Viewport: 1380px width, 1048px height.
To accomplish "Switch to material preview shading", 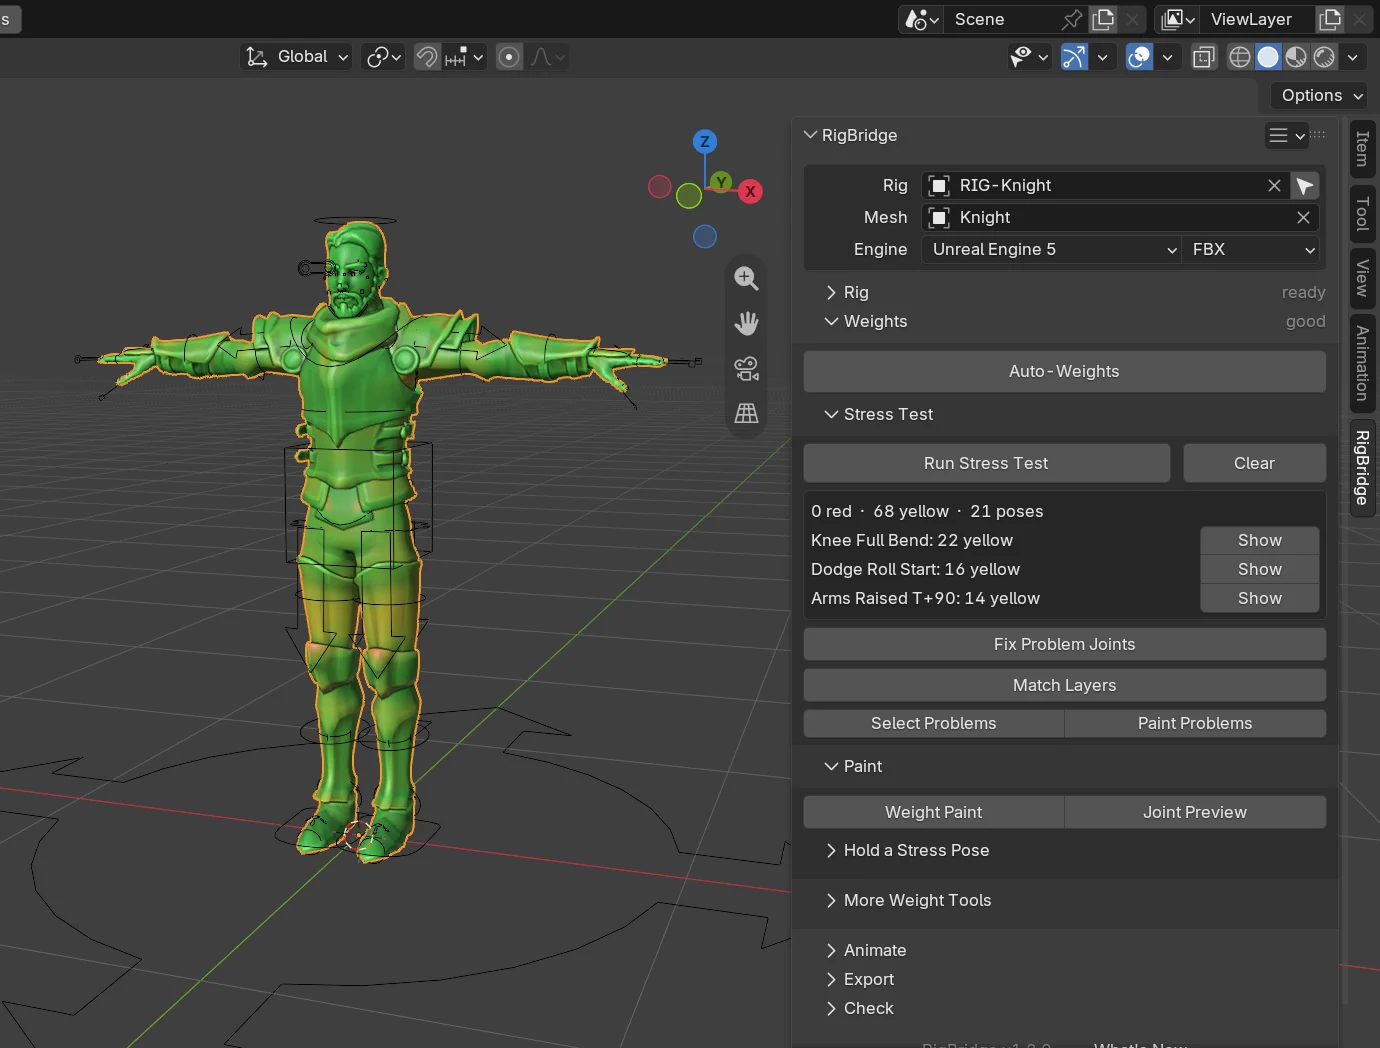I will 1296,57.
